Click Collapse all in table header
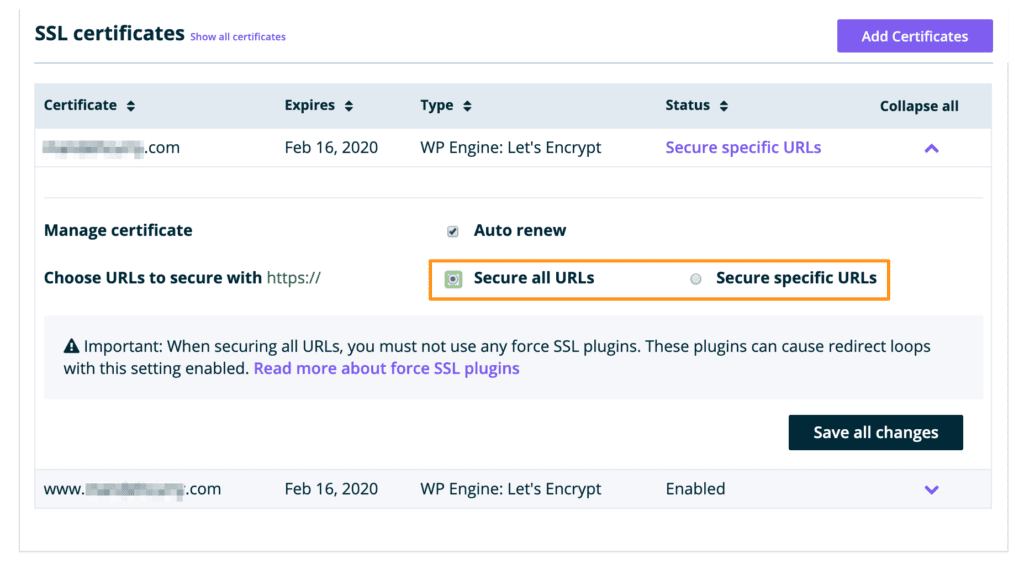Image resolution: width=1024 pixels, height=569 pixels. pyautogui.click(x=918, y=106)
